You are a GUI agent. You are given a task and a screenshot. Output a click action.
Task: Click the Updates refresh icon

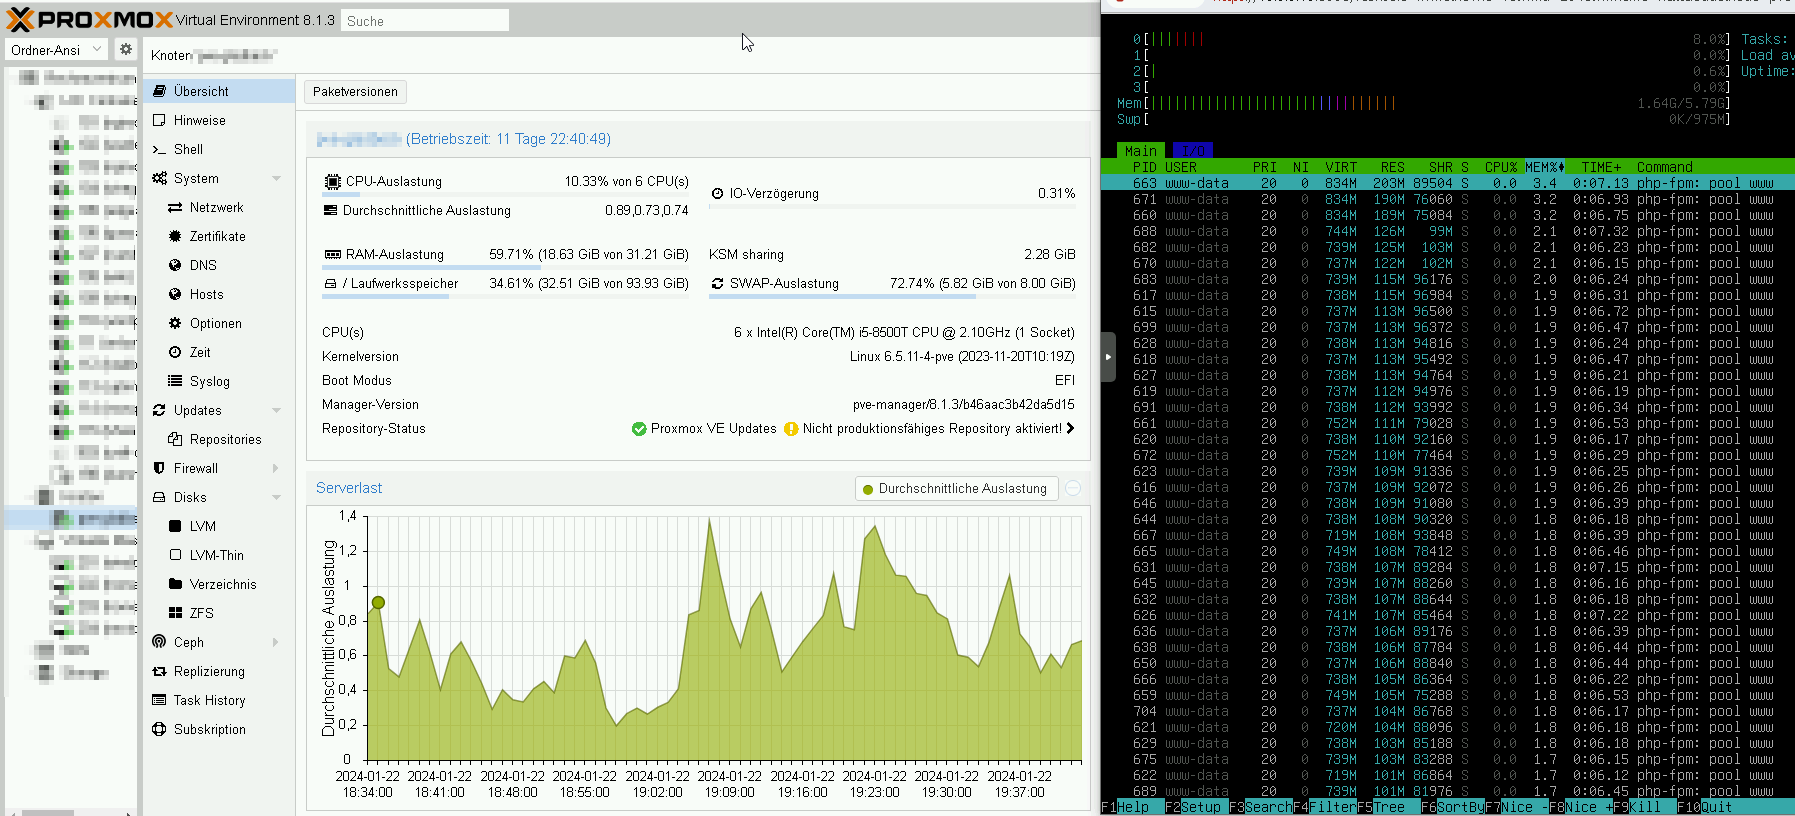pyautogui.click(x=159, y=410)
